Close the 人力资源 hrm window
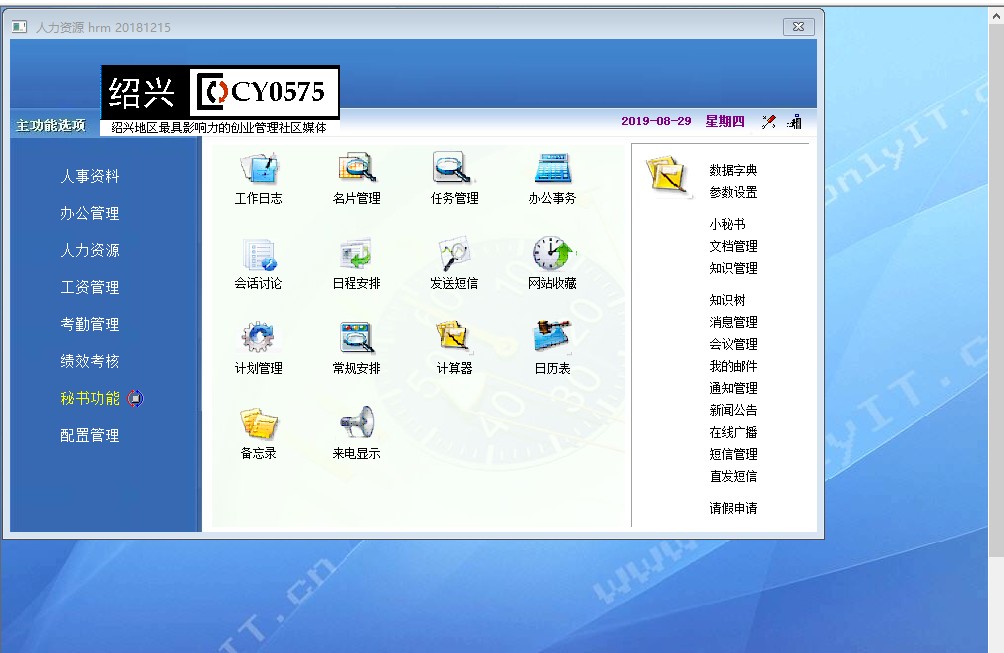This screenshot has height=653, width=1004. coord(798,27)
